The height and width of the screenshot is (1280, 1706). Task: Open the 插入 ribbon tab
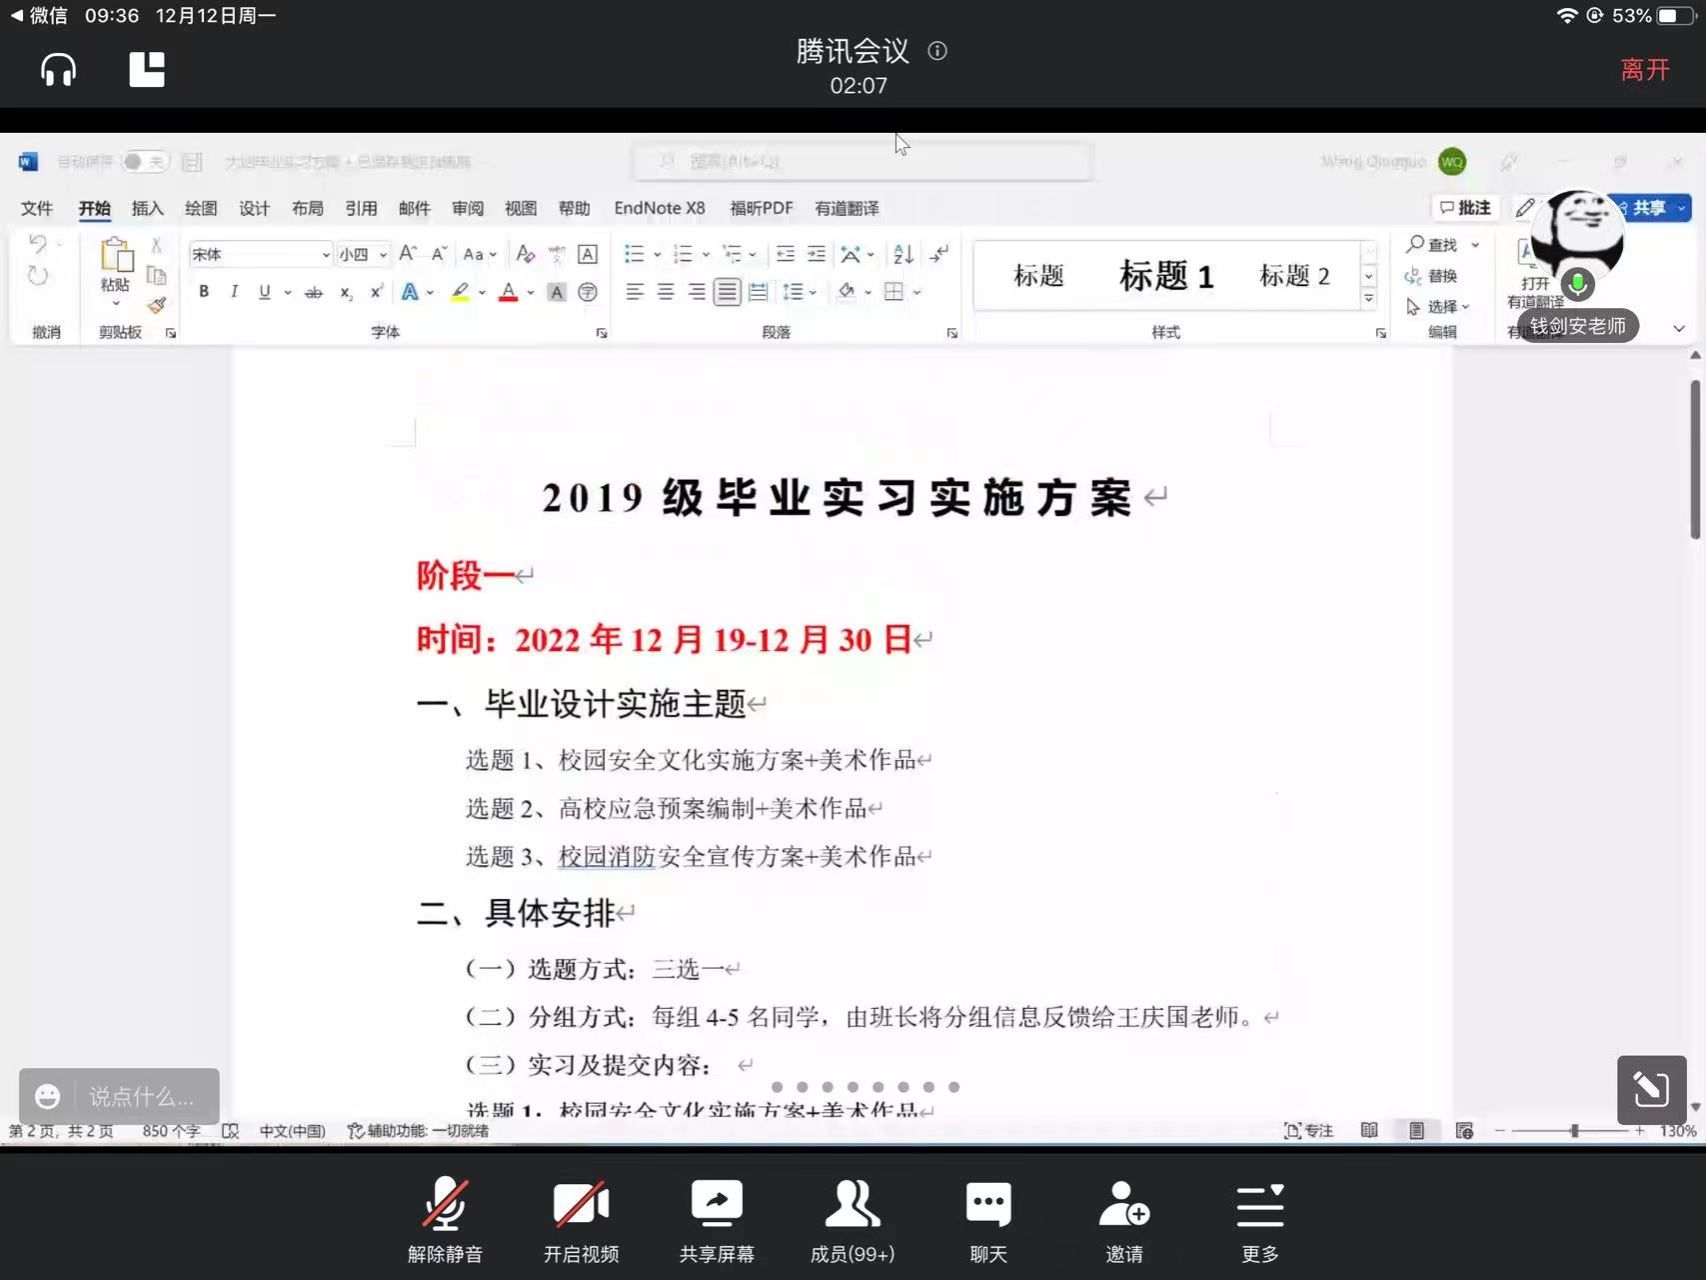click(x=147, y=208)
